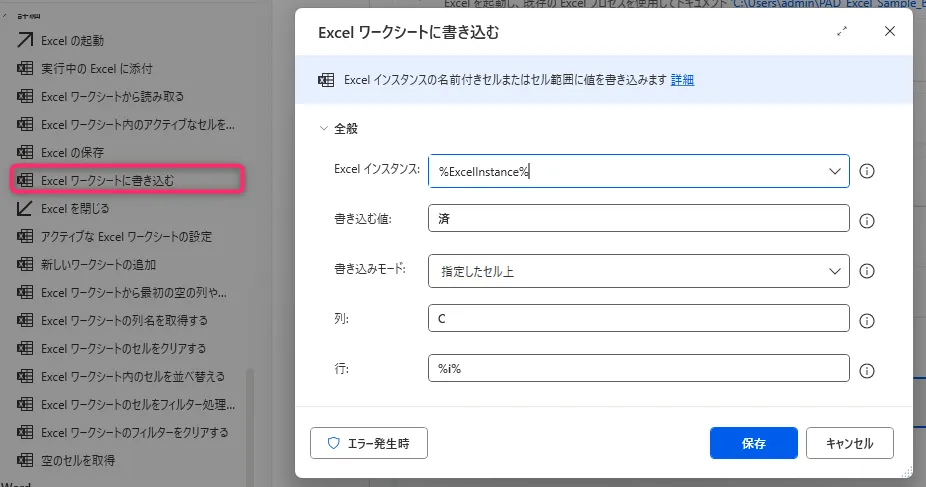The width and height of the screenshot is (926, 487).
Task: Click the 保存 button
Action: pos(753,443)
